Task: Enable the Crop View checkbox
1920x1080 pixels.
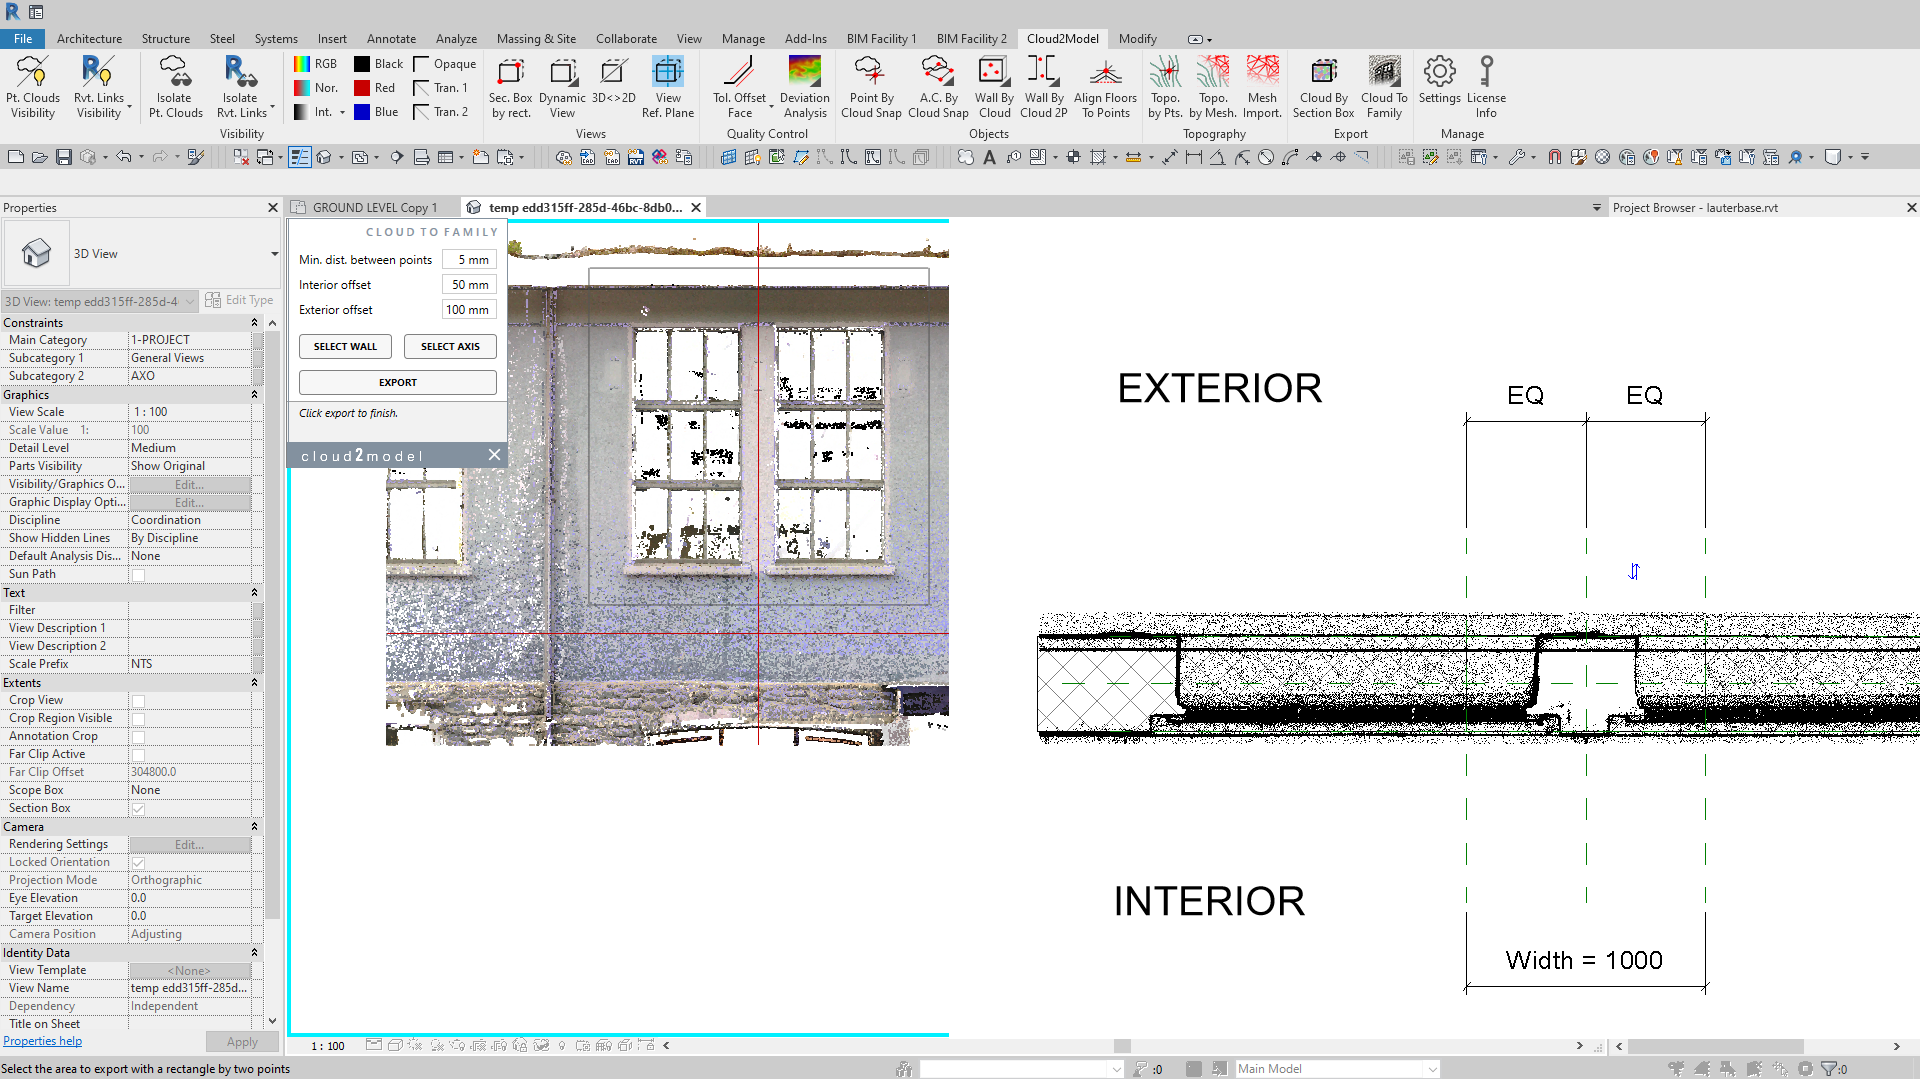Action: click(x=139, y=701)
